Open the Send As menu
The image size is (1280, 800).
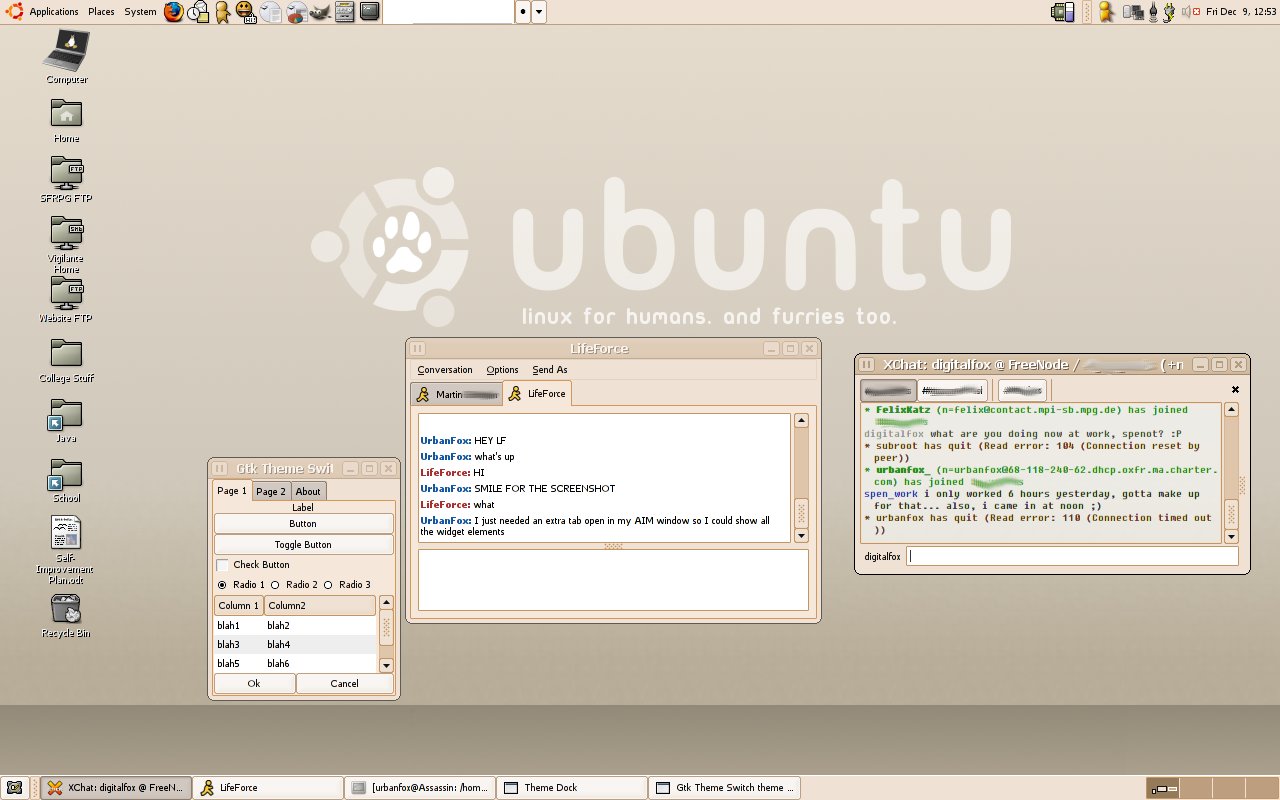tap(550, 370)
